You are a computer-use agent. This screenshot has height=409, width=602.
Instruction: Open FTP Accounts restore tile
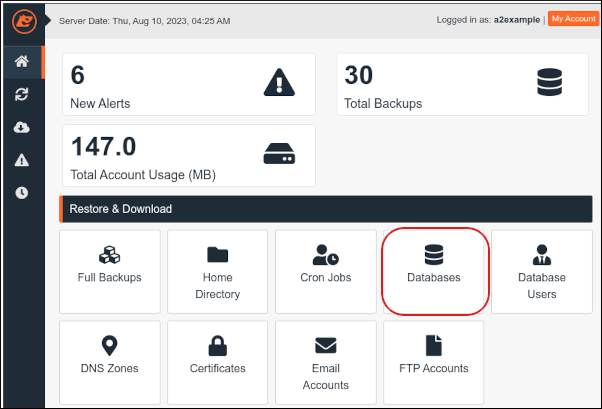(x=434, y=362)
